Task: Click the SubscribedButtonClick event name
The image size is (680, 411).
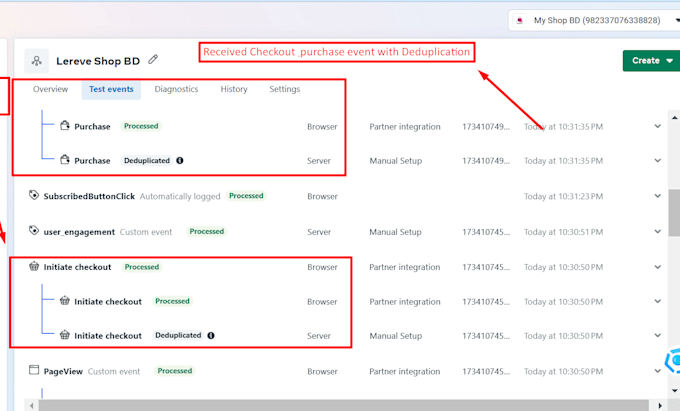Action: [89, 196]
